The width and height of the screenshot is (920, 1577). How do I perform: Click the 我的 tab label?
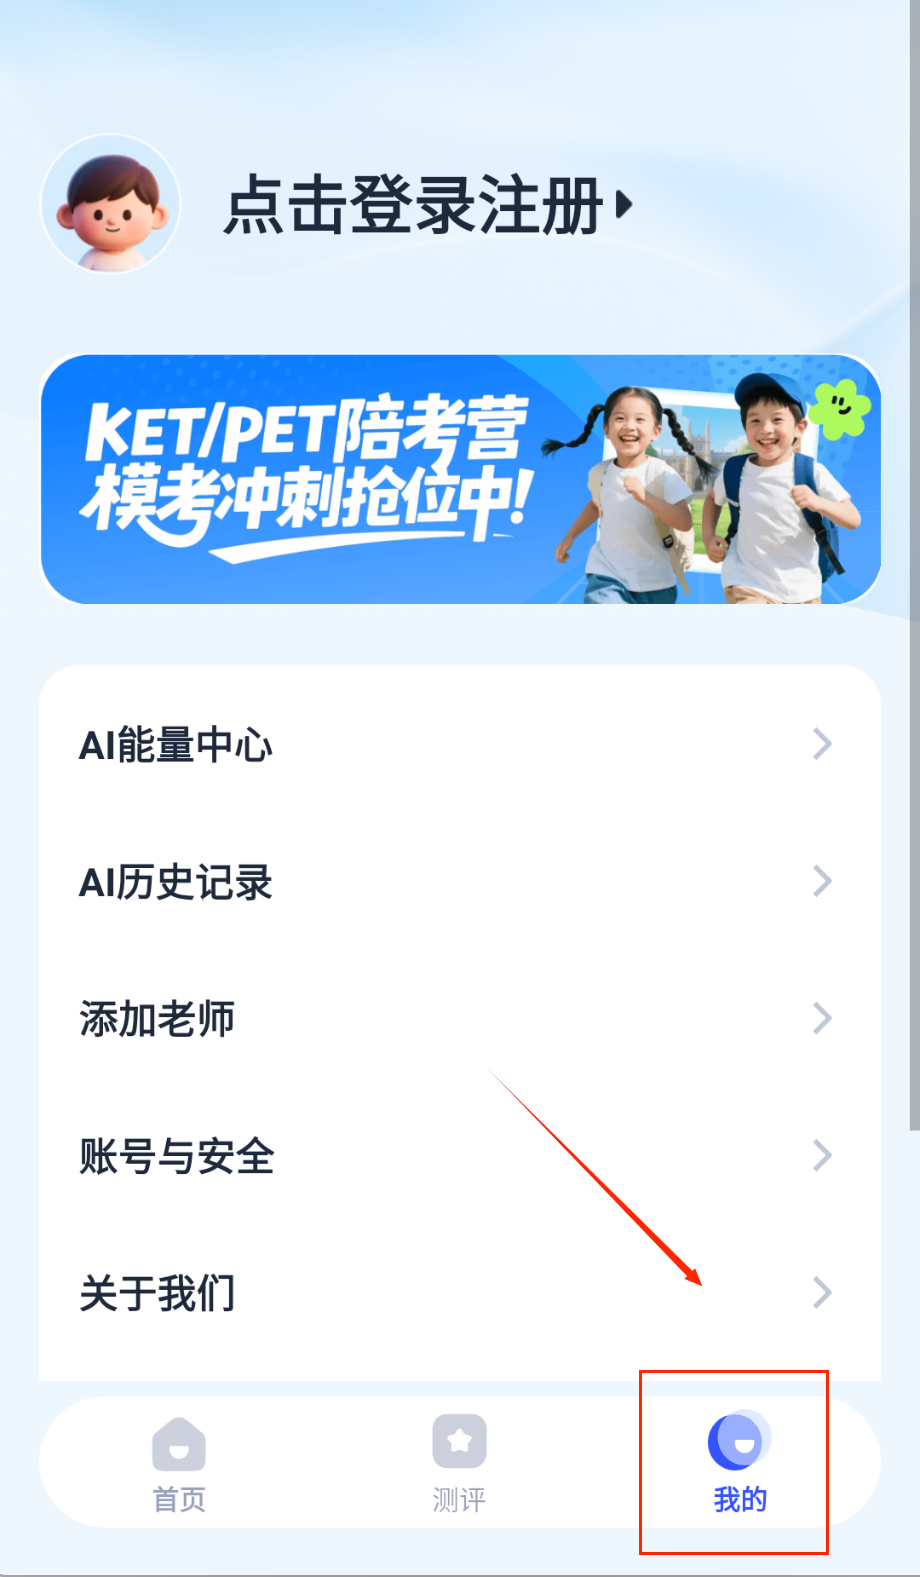[x=740, y=1499]
